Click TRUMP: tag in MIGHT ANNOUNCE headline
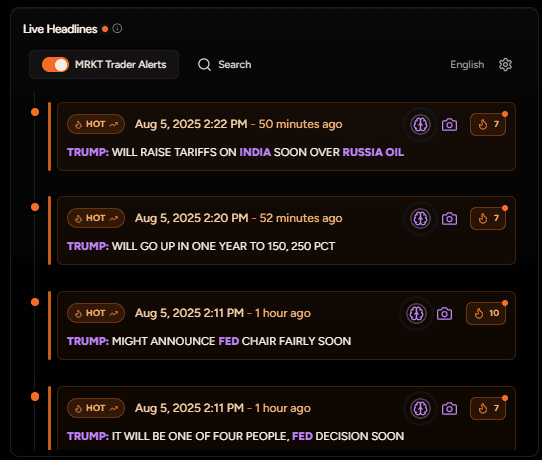Image resolution: width=542 pixels, height=460 pixels. (x=88, y=341)
